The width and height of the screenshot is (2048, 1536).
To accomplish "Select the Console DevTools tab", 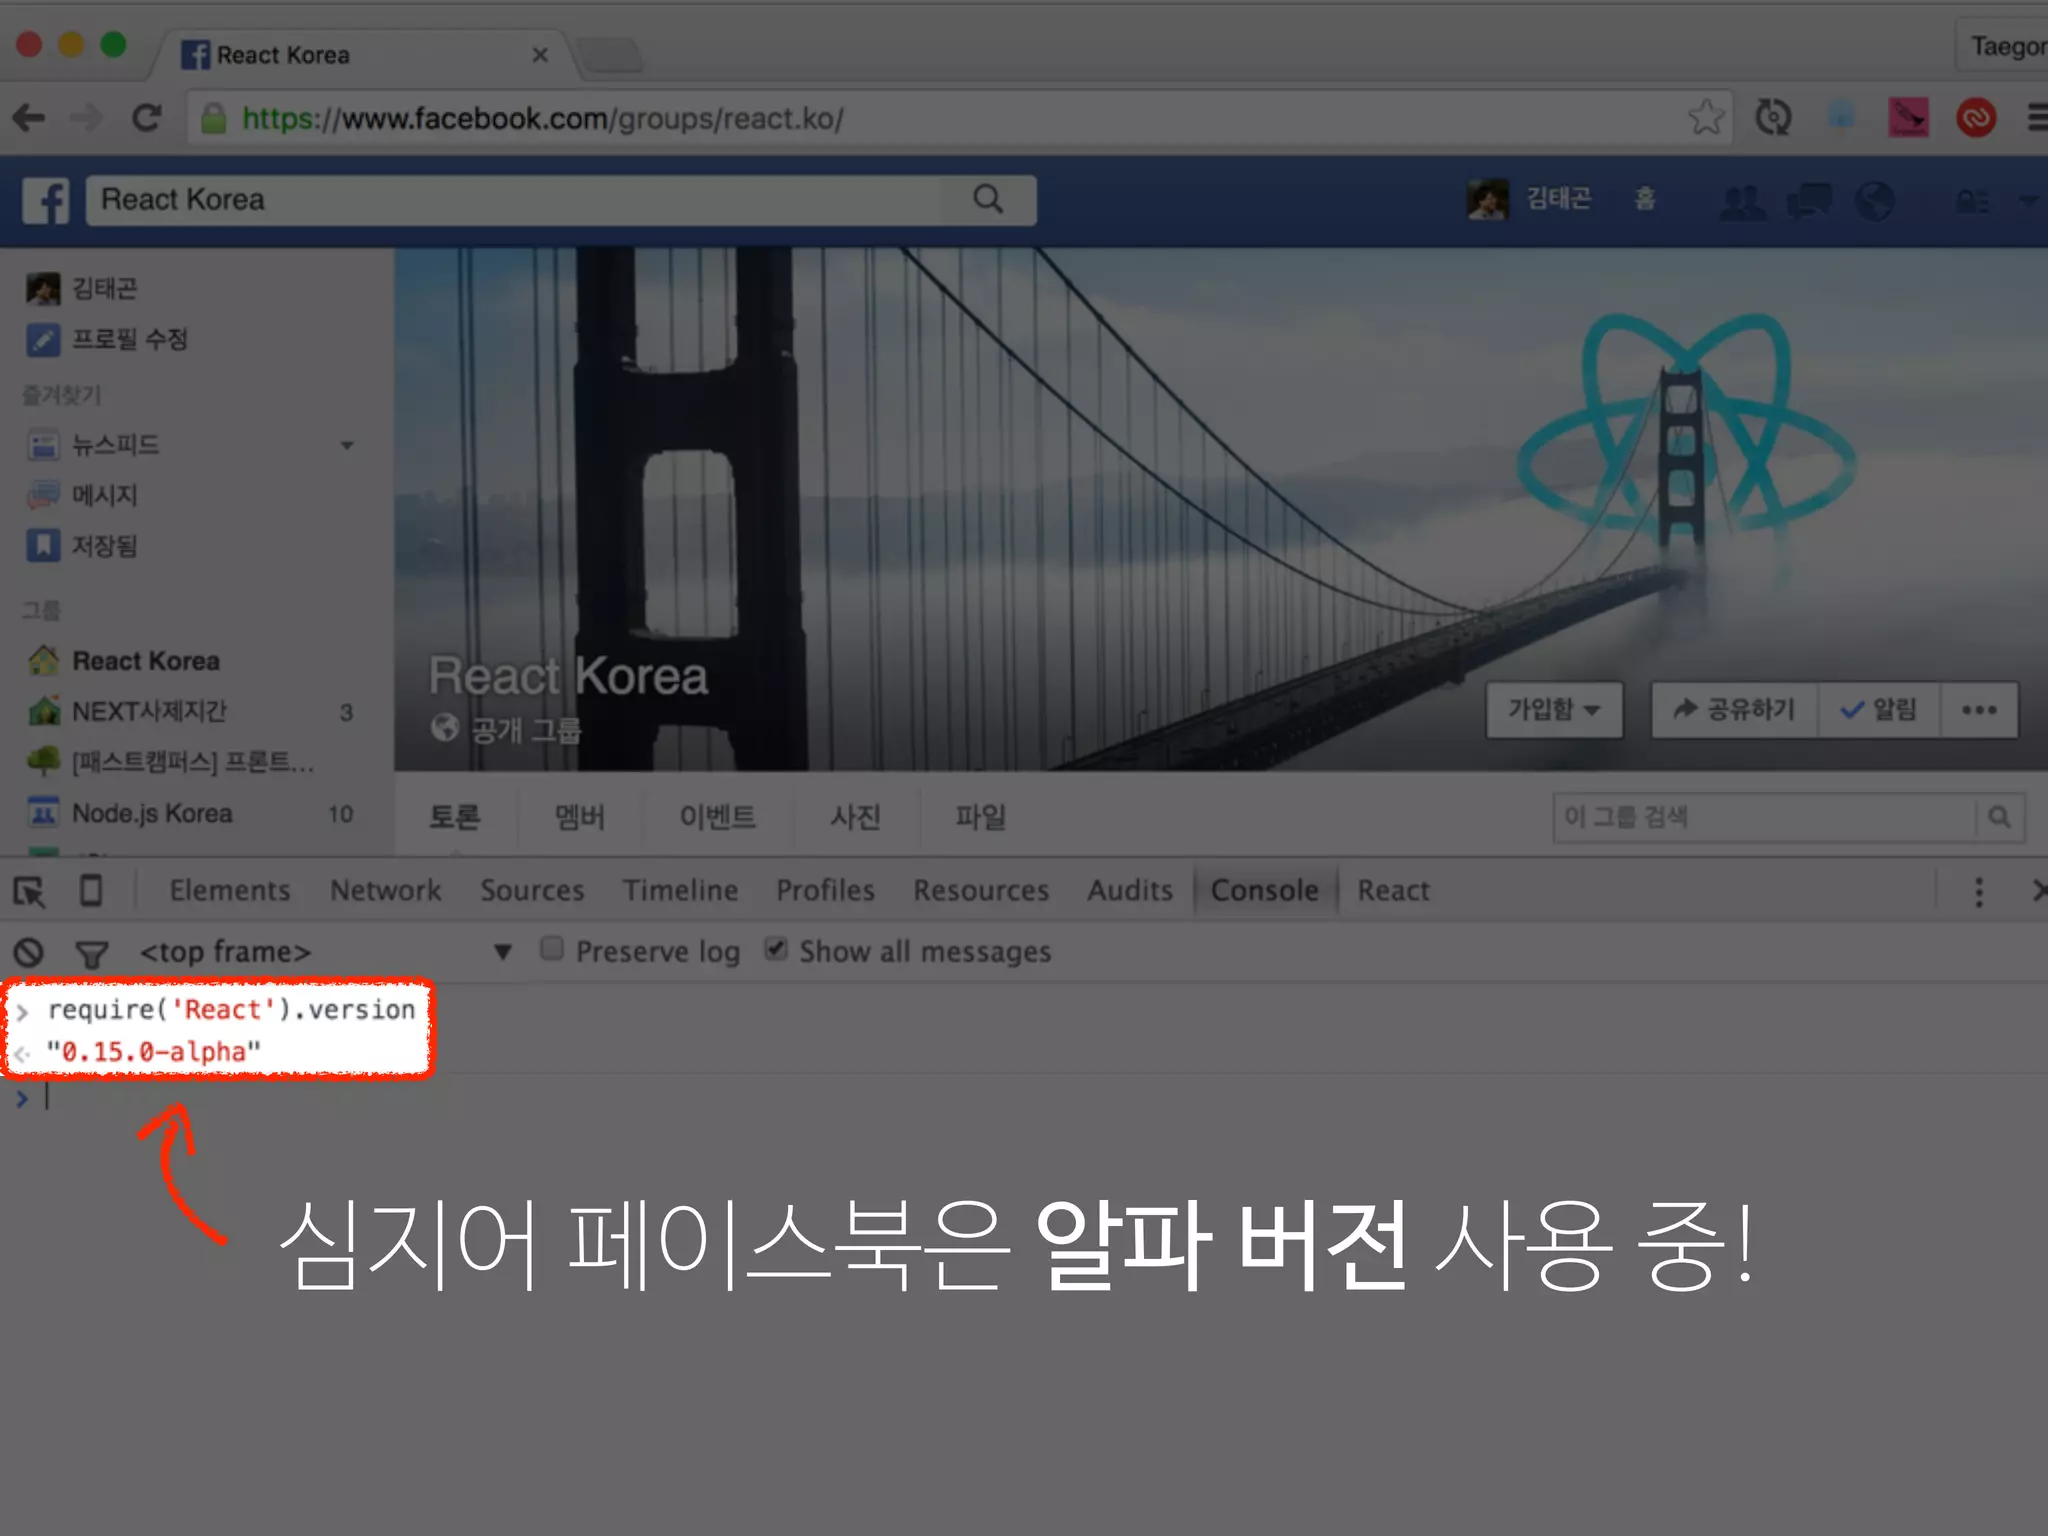I will point(1265,890).
